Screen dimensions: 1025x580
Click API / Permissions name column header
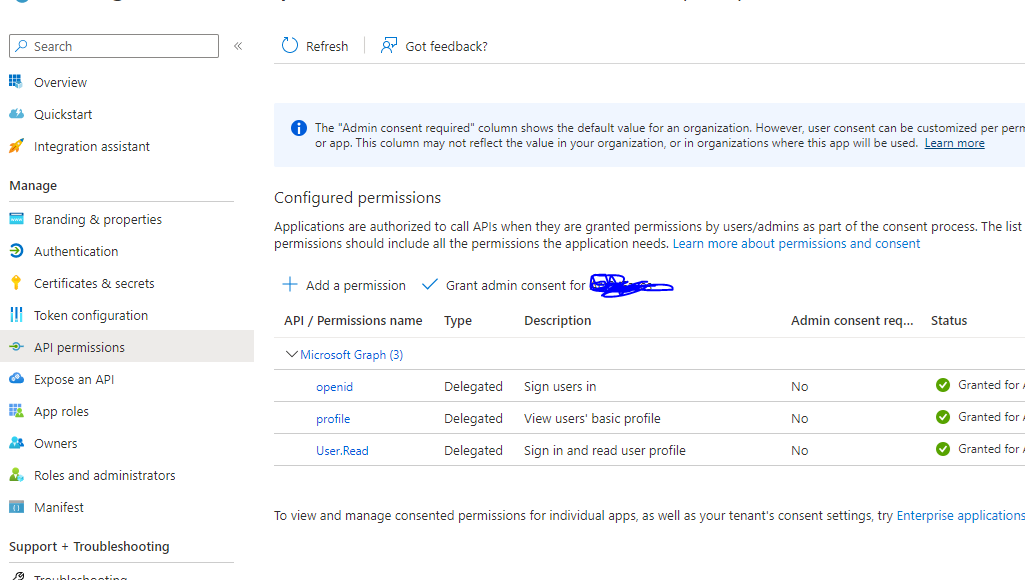(353, 320)
